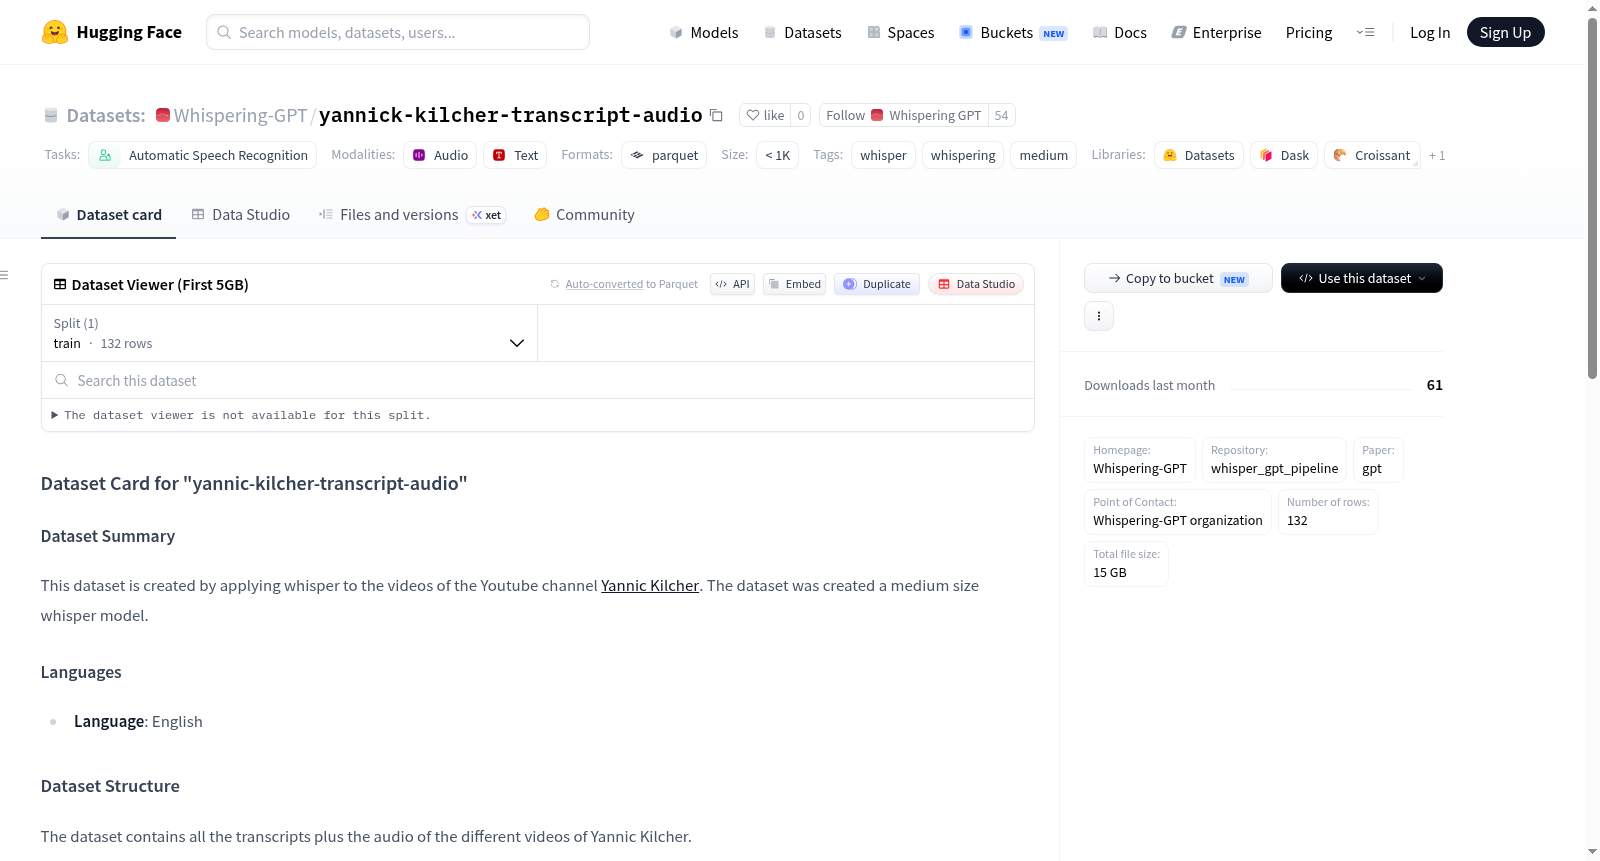The height and width of the screenshot is (861, 1600).
Task: Click the Duplicate button
Action: 877,284
